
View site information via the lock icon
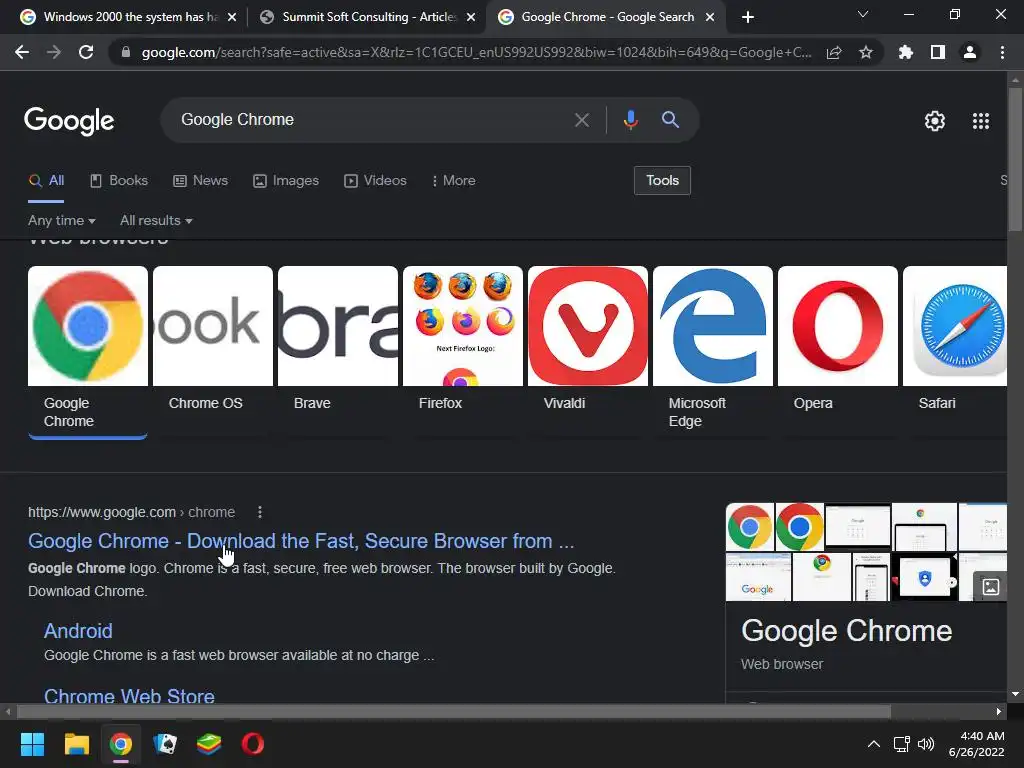click(126, 52)
